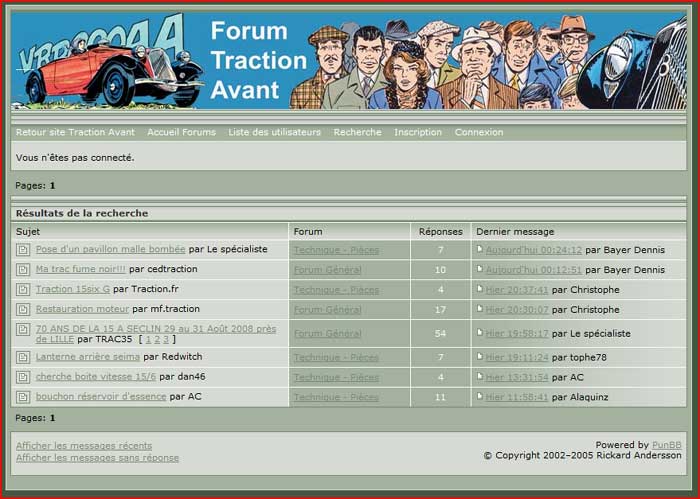700x499 pixels.
Task: Open last message 'Hier 20:37:41'
Action: (x=517, y=290)
